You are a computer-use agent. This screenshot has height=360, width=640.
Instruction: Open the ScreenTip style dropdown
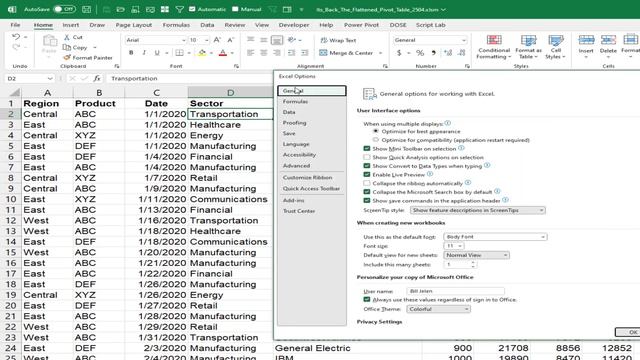point(478,210)
